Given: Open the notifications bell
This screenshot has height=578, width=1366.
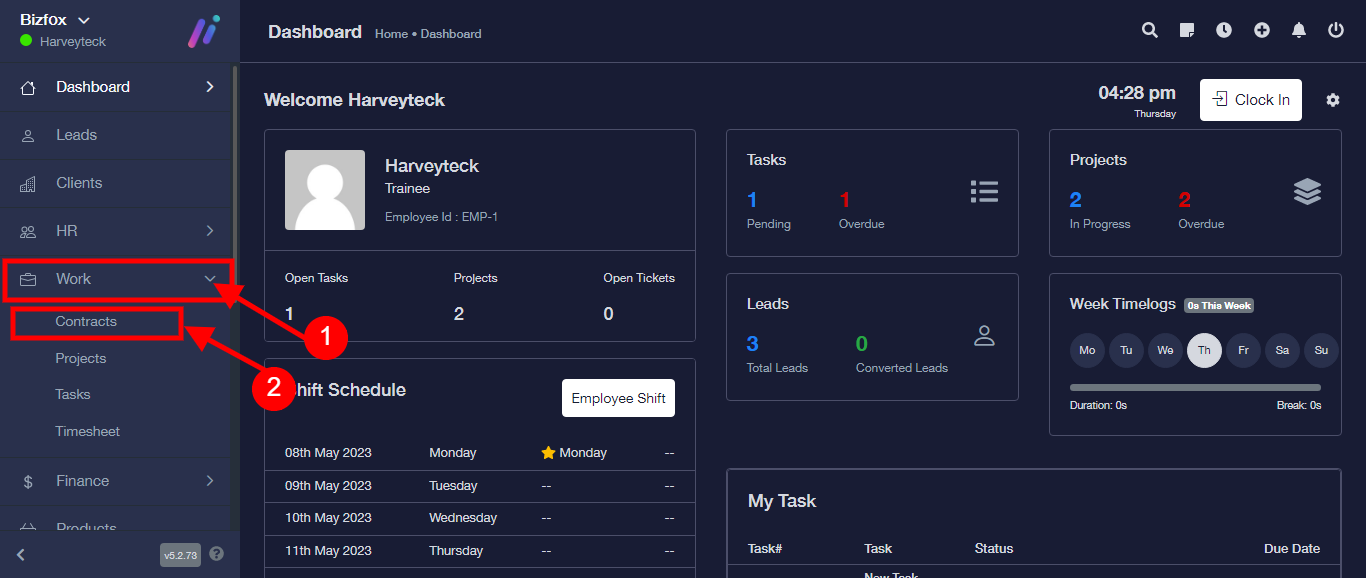Looking at the screenshot, I should coord(1299,30).
